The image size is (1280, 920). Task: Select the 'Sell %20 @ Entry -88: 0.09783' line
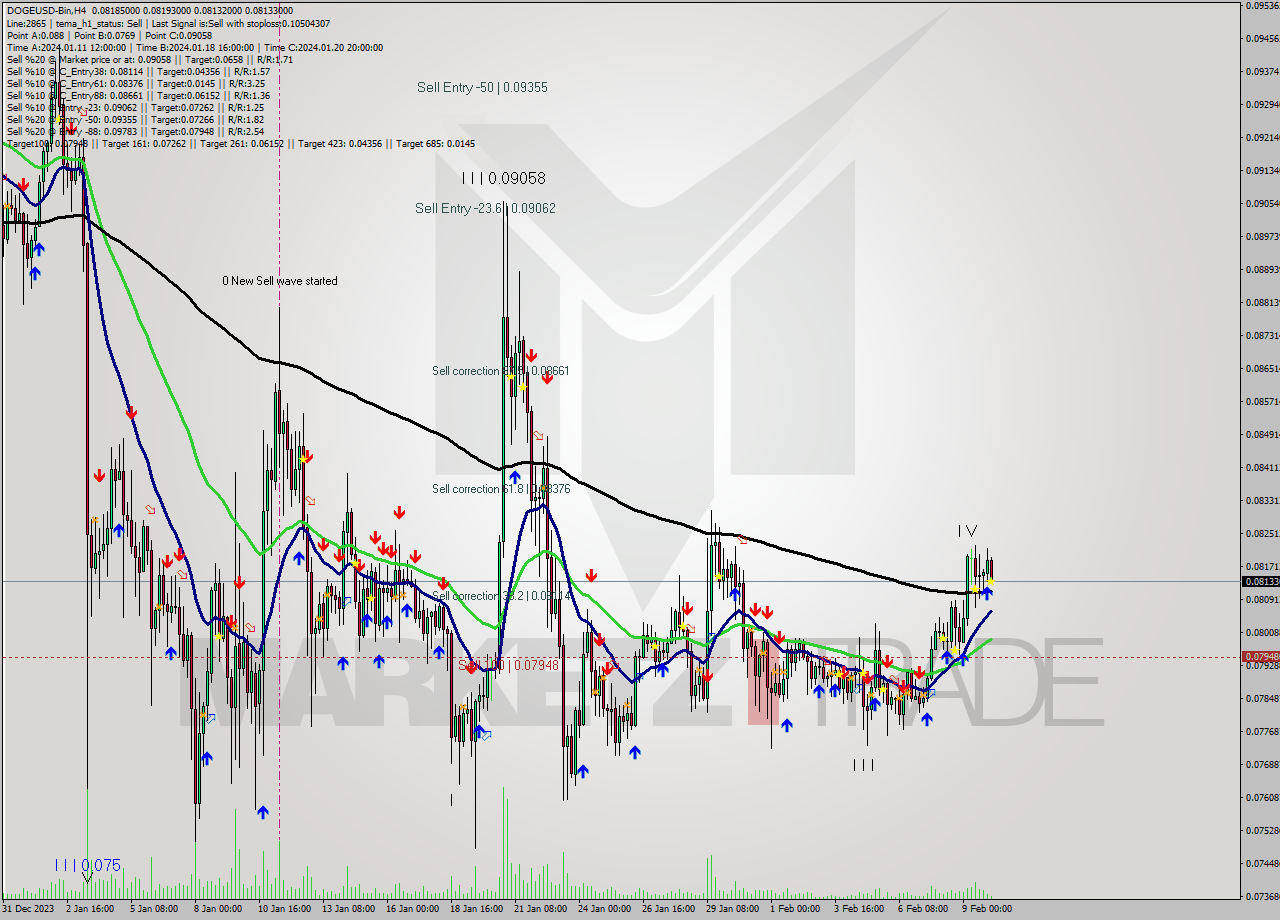coord(135,131)
